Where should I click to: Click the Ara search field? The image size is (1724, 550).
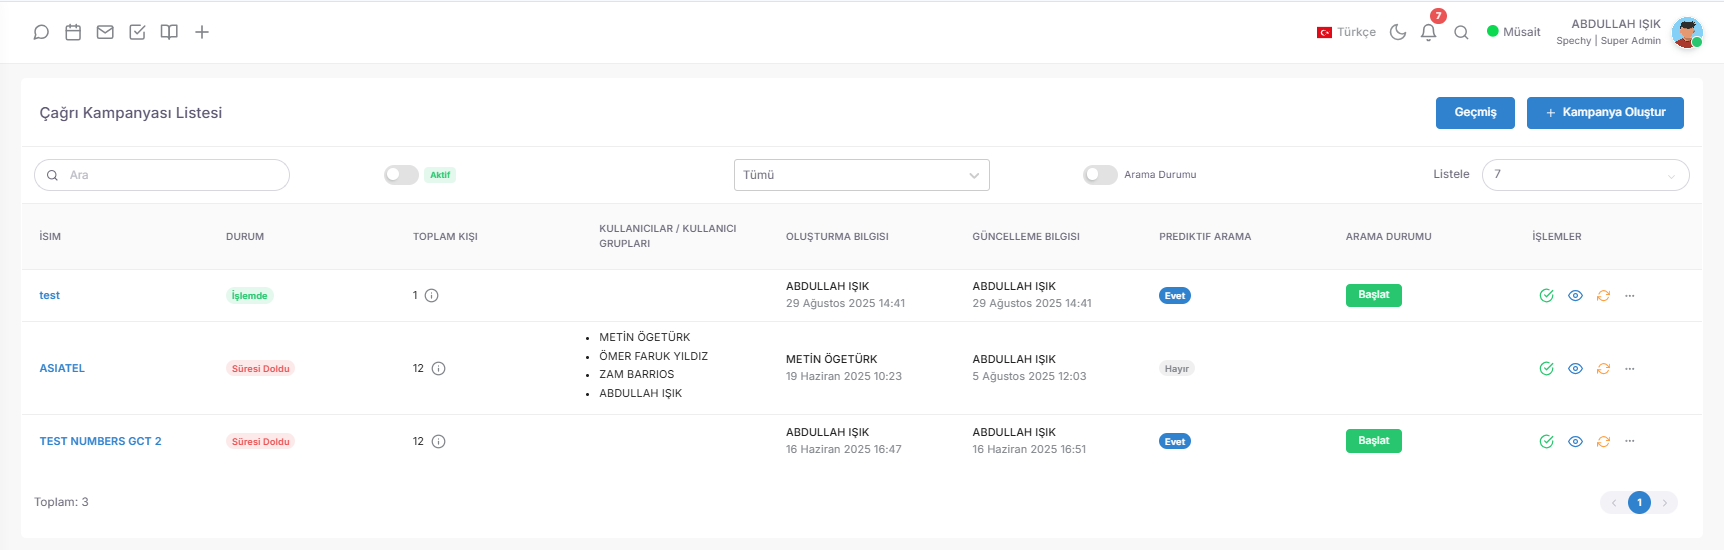click(162, 175)
